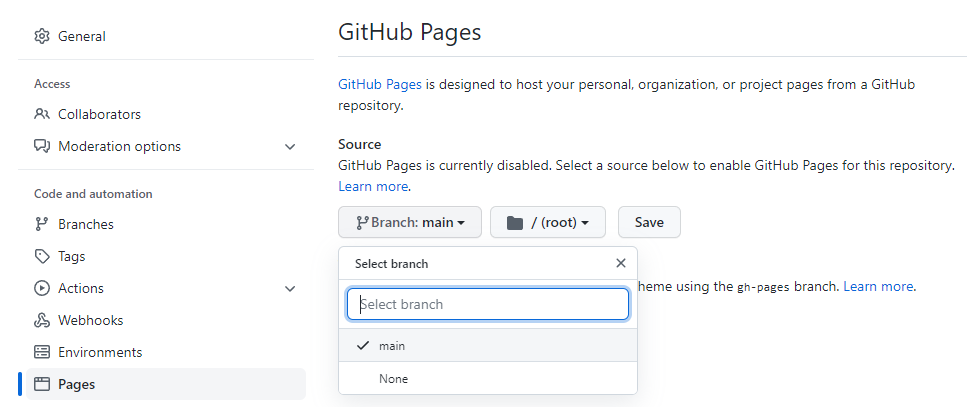
Task: Click the Environments server icon
Action: click(x=42, y=352)
